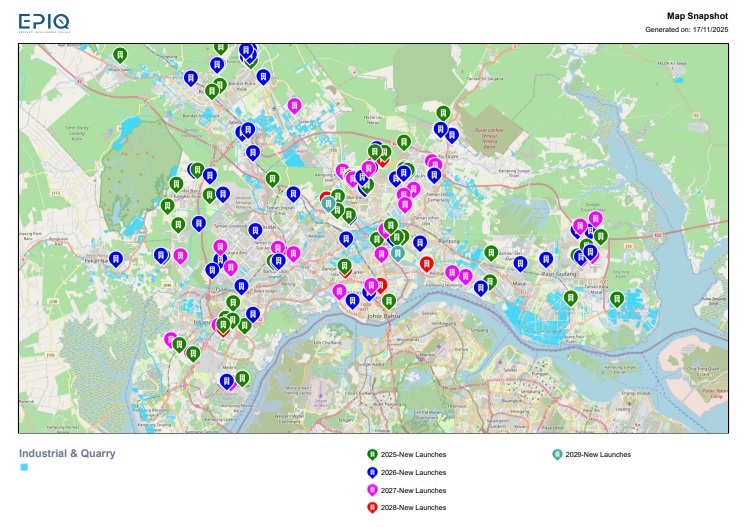
Task: Click the Industrial & Quarry cyan swatch
Action: click(24, 467)
